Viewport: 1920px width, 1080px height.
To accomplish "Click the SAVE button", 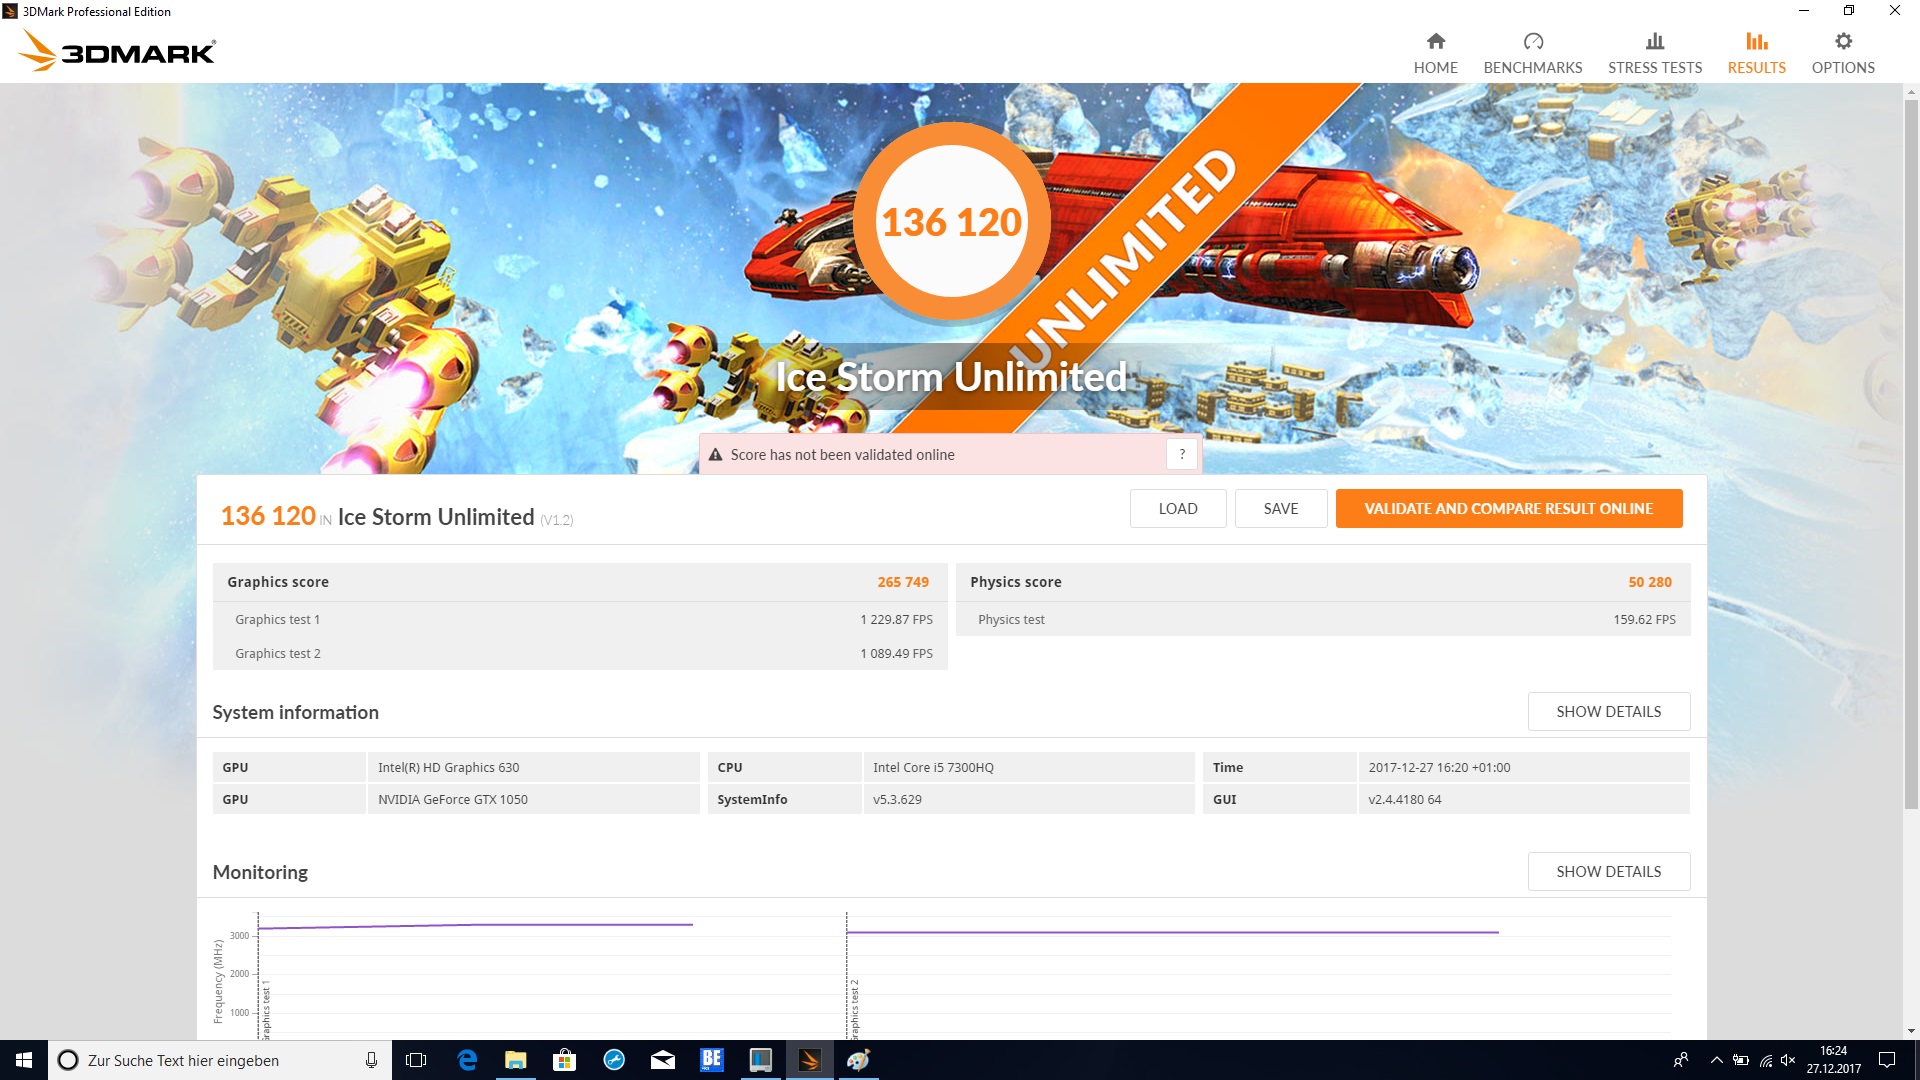I will pyautogui.click(x=1280, y=508).
